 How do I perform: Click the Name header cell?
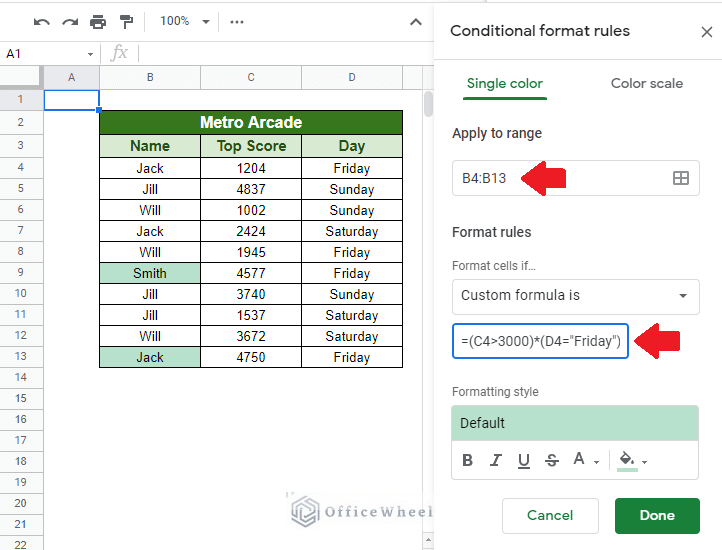(x=150, y=146)
